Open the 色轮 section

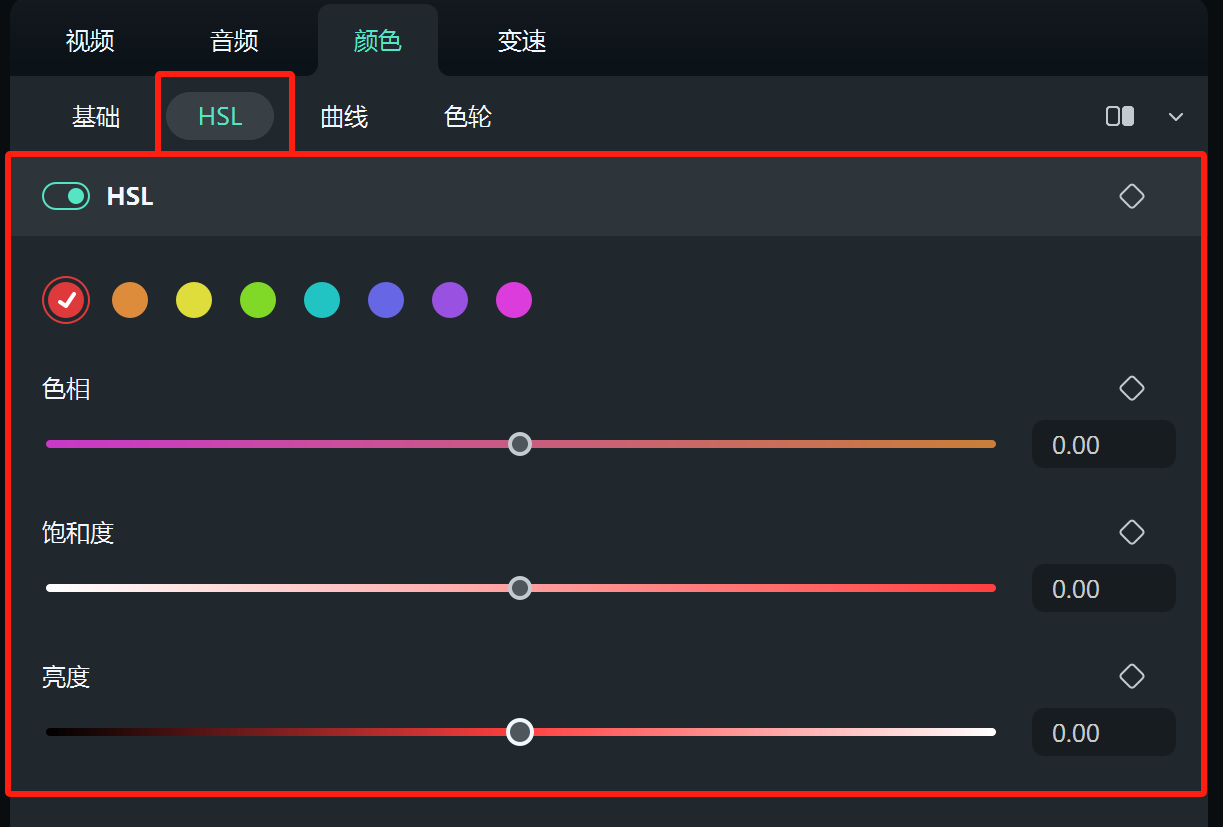tap(467, 116)
